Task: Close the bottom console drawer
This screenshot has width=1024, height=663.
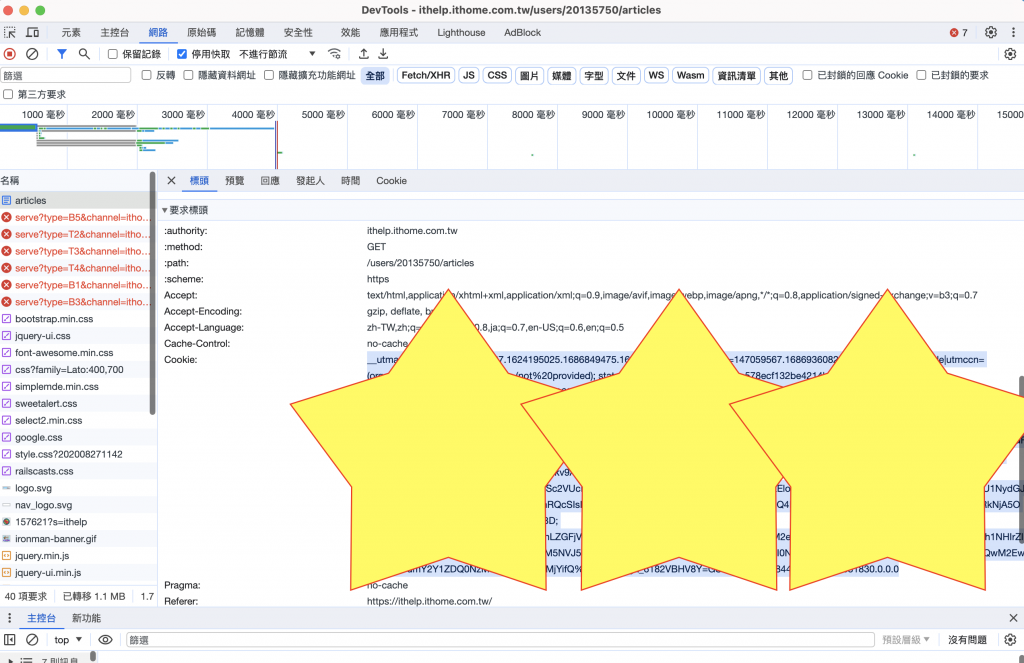Action: coord(1013,618)
